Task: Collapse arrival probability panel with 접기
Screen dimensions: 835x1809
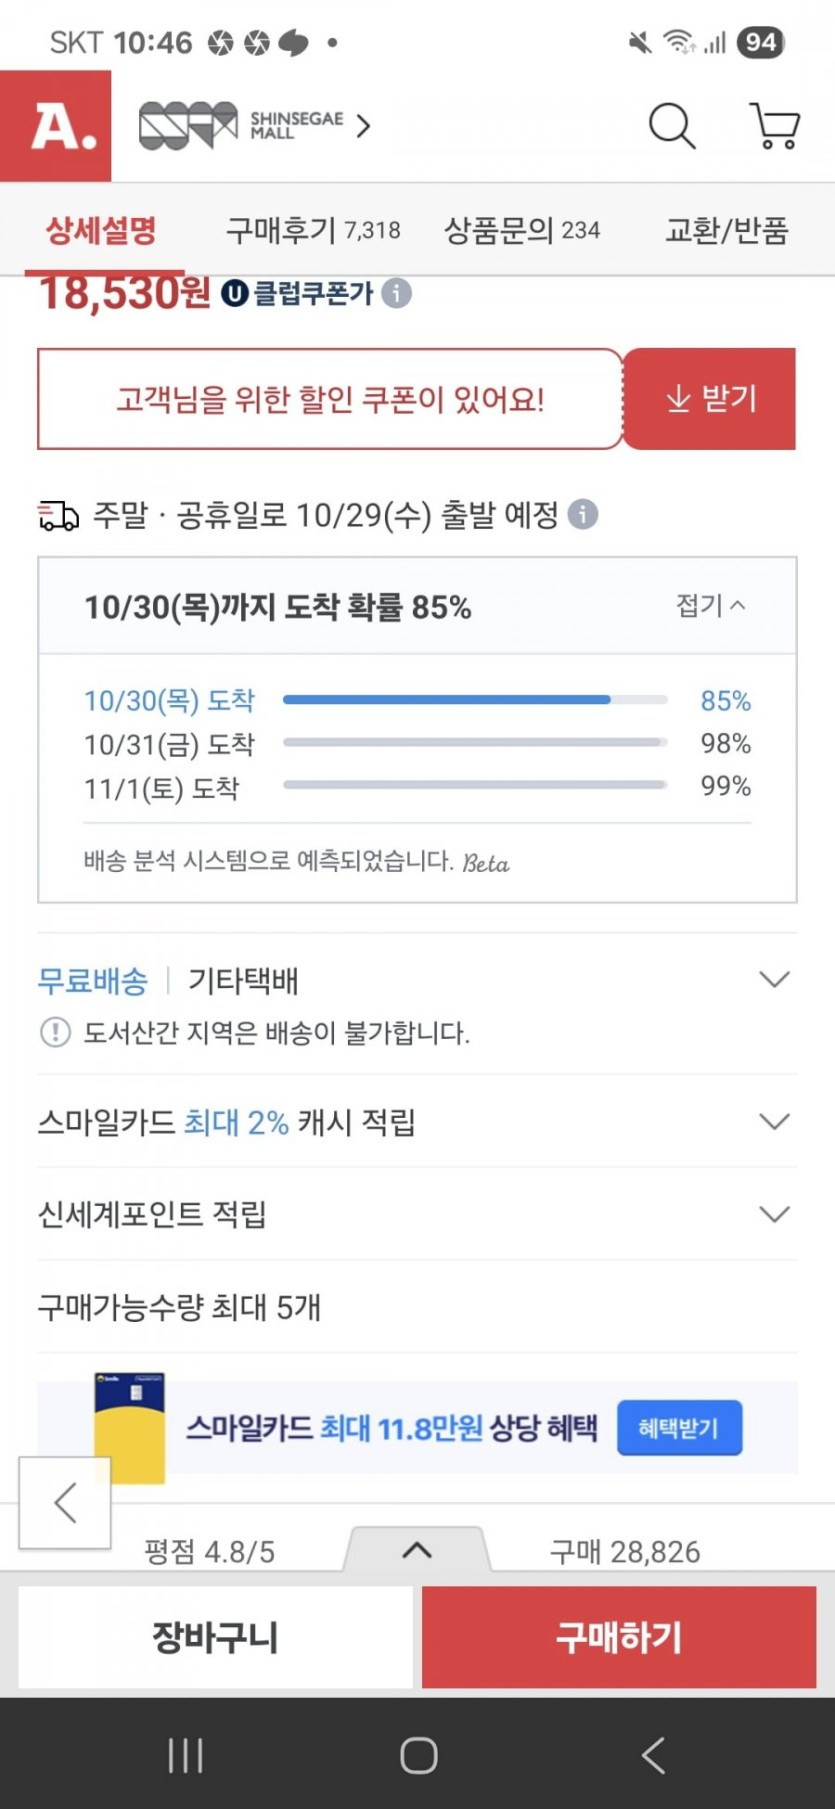Action: point(710,605)
